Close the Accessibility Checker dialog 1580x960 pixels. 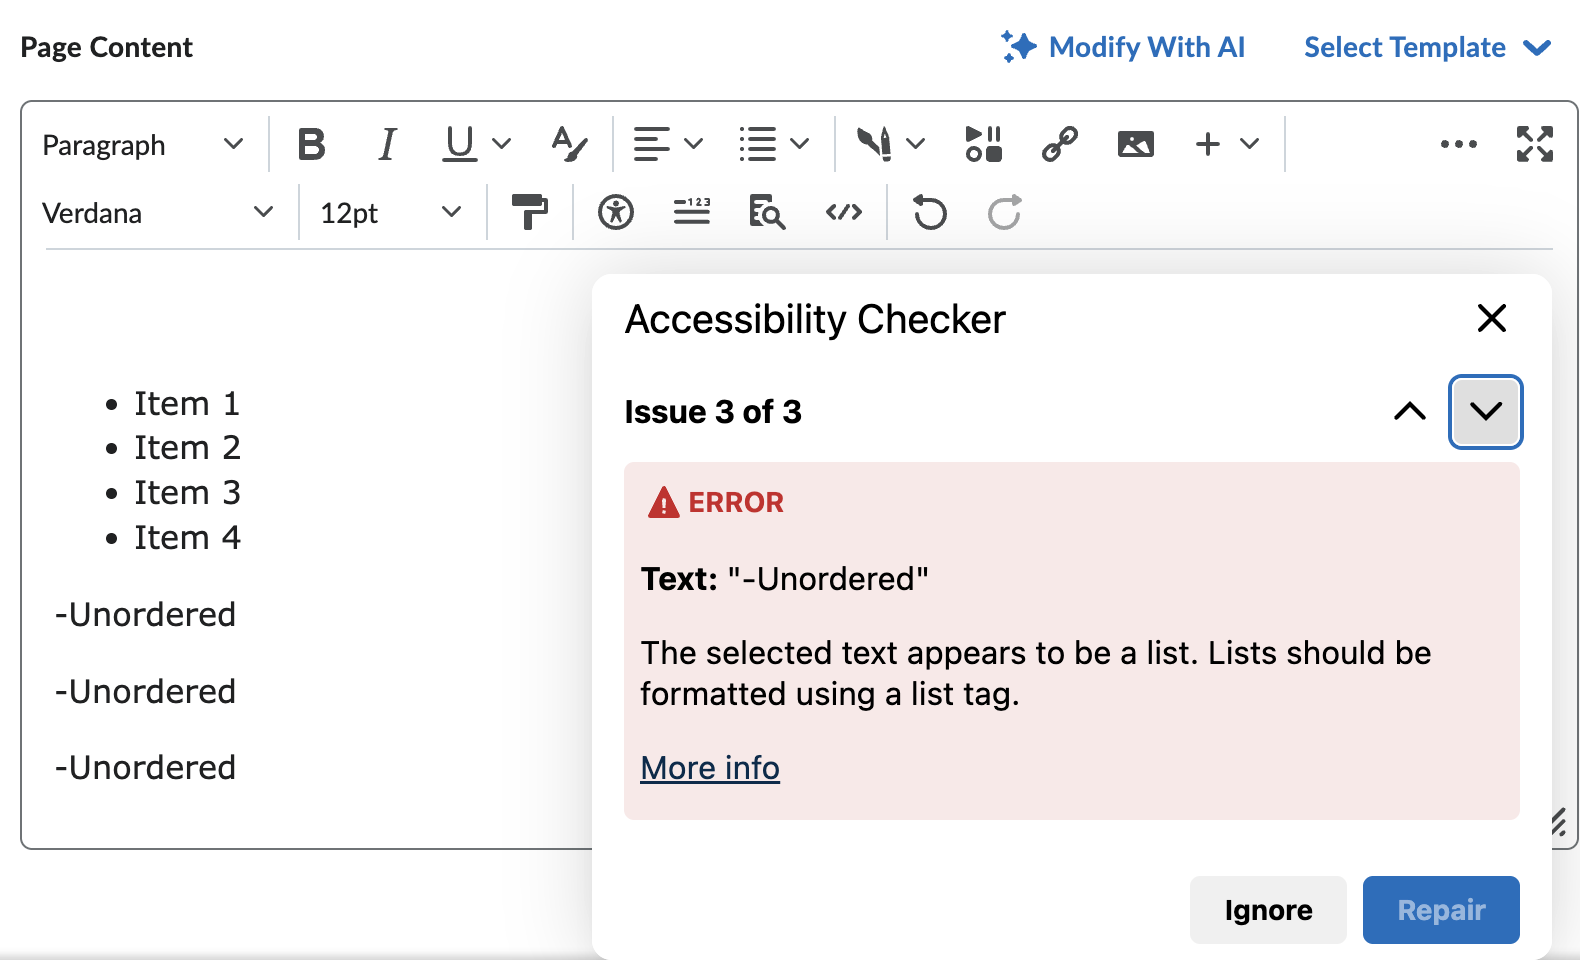(x=1492, y=319)
